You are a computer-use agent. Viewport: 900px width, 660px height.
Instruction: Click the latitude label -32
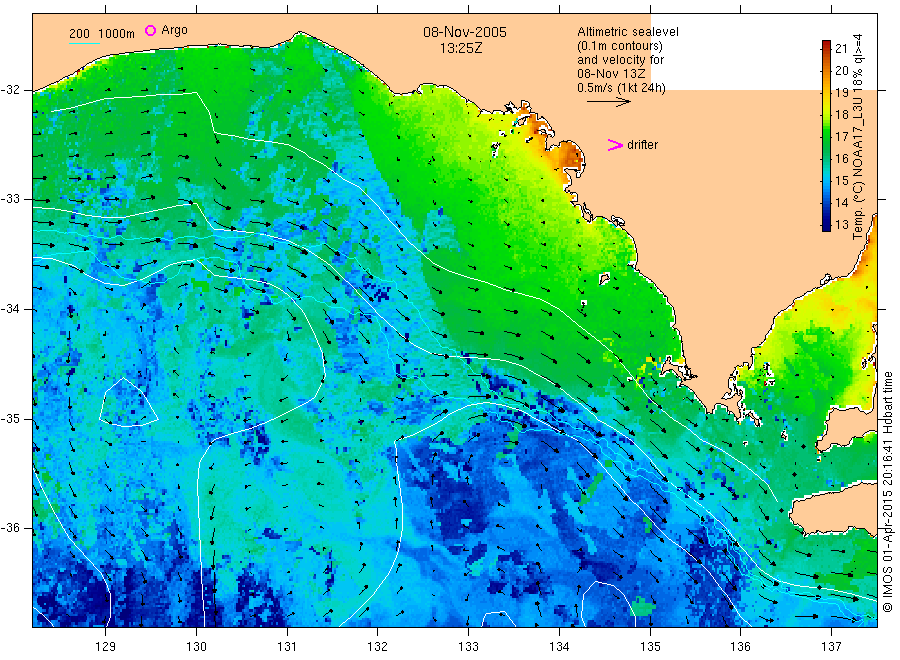coord(10,90)
